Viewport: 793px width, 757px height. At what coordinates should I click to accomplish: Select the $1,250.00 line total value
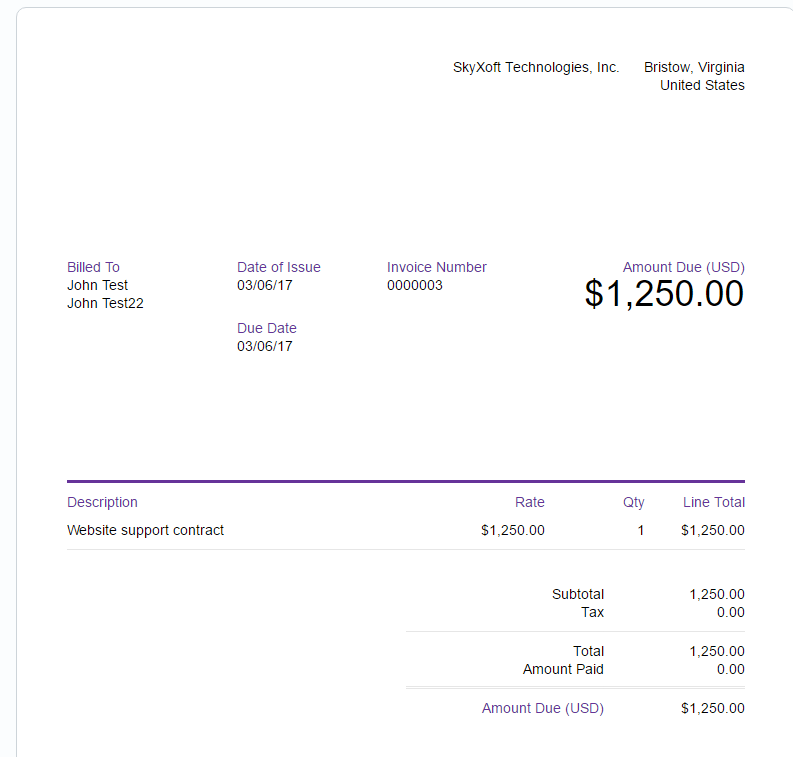[713, 530]
